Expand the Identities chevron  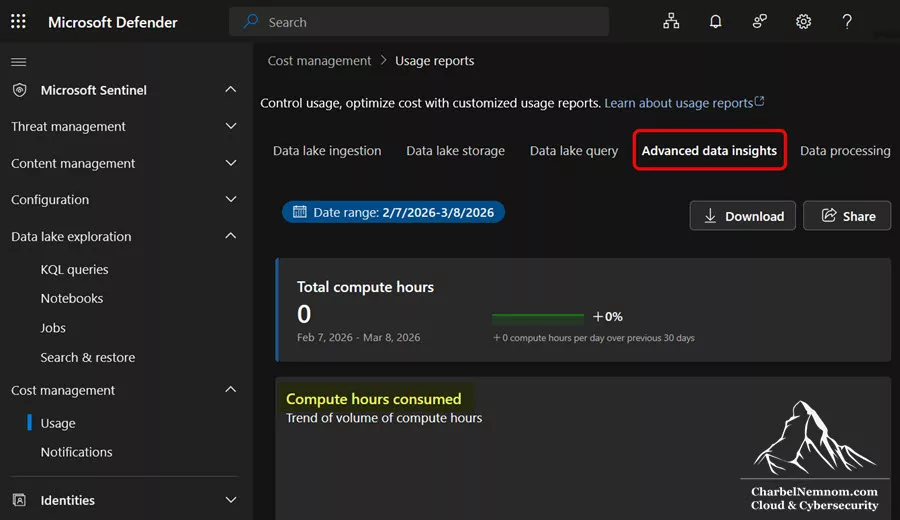pos(231,500)
